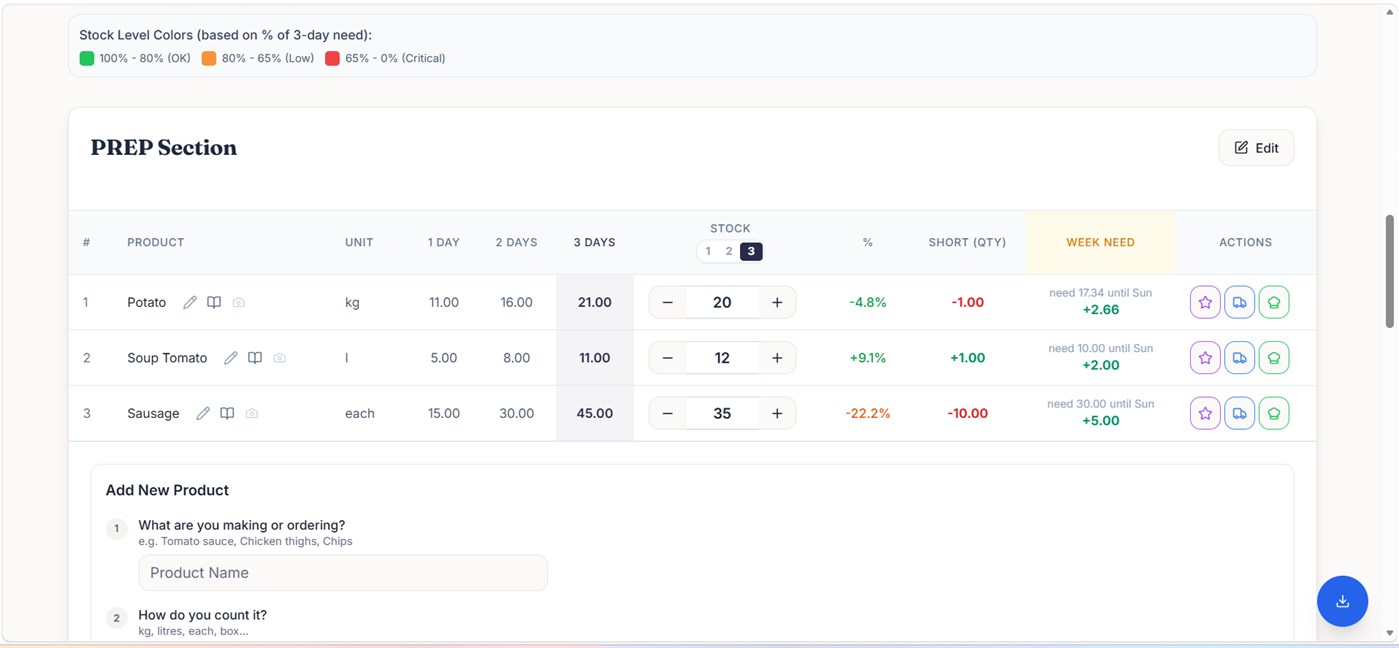1399x648 pixels.
Task: Click the purple star action for Soup Tomato
Action: point(1205,358)
